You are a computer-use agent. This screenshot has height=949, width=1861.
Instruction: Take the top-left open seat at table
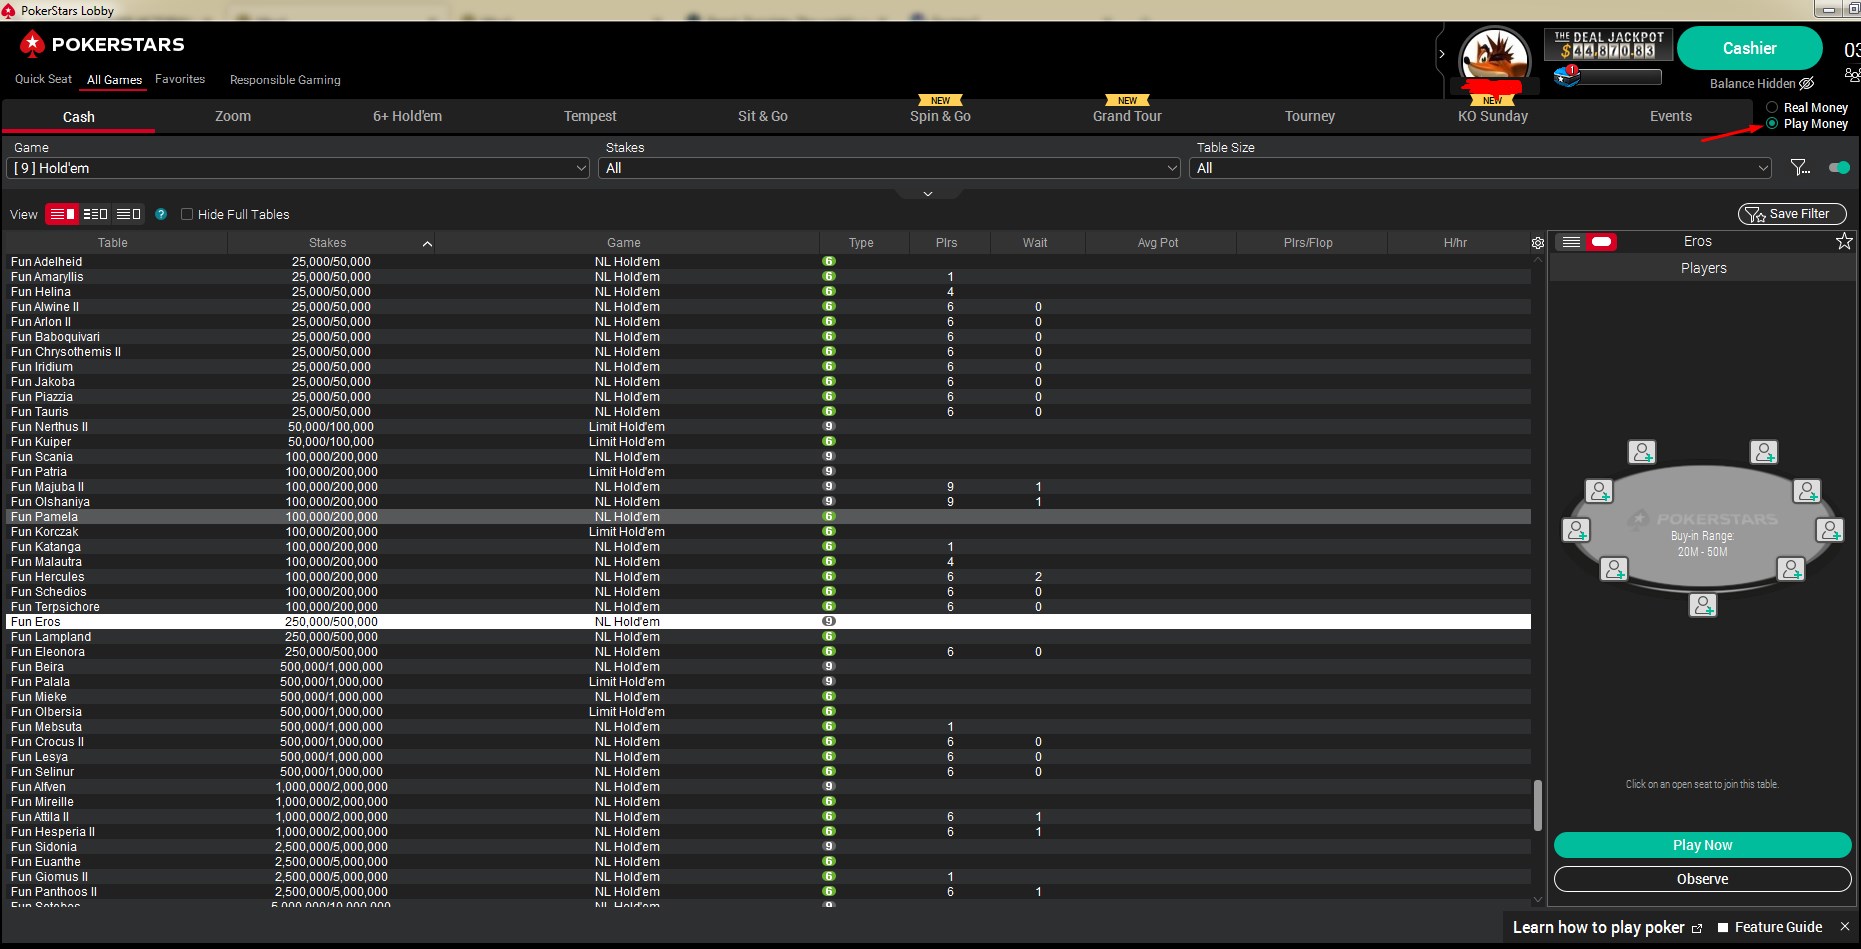coord(1642,452)
